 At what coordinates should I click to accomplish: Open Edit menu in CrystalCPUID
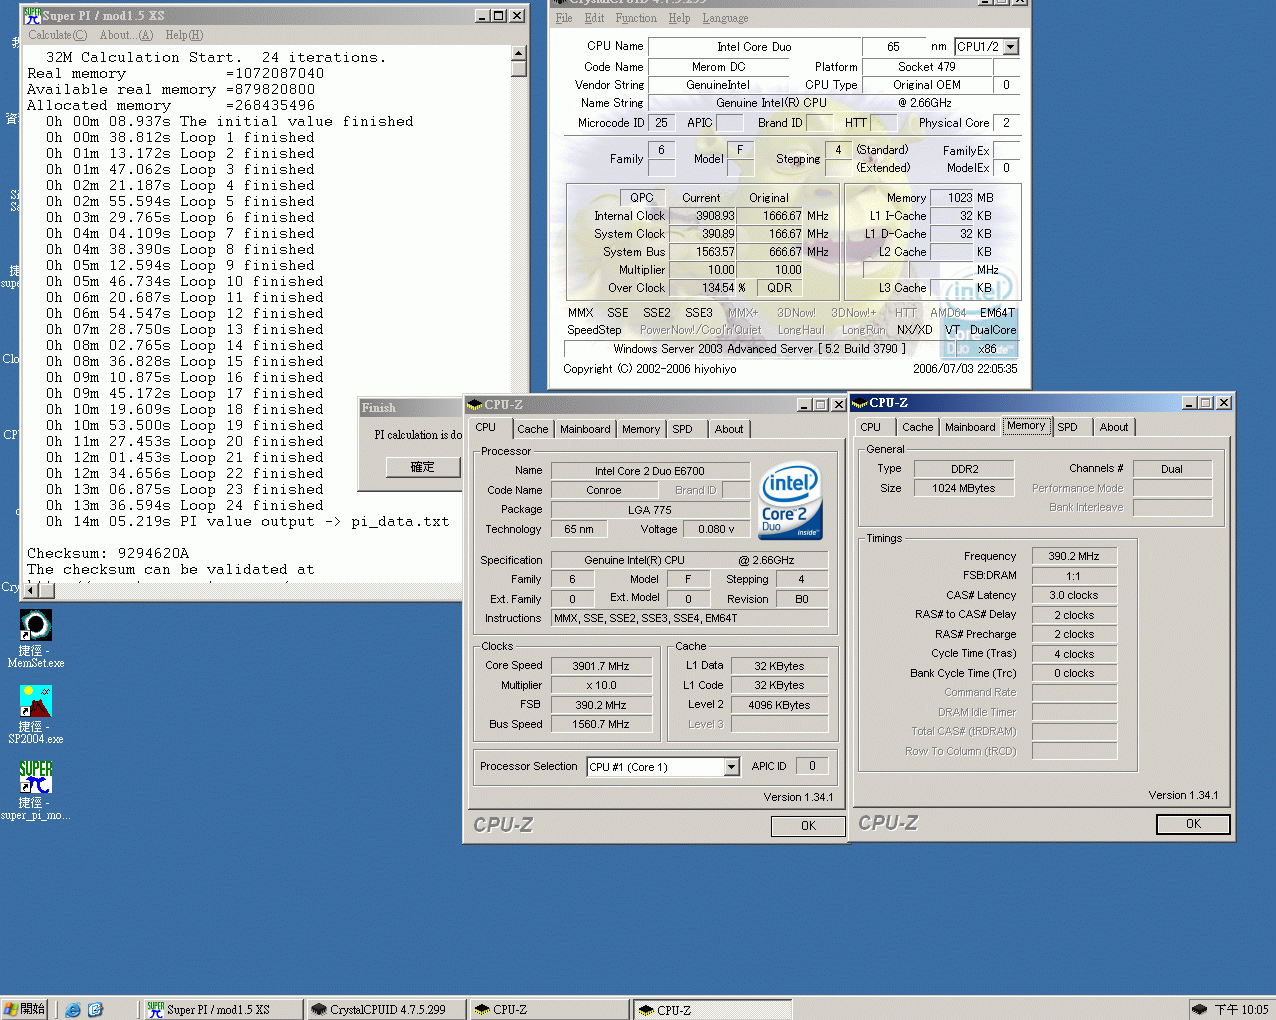click(x=594, y=18)
